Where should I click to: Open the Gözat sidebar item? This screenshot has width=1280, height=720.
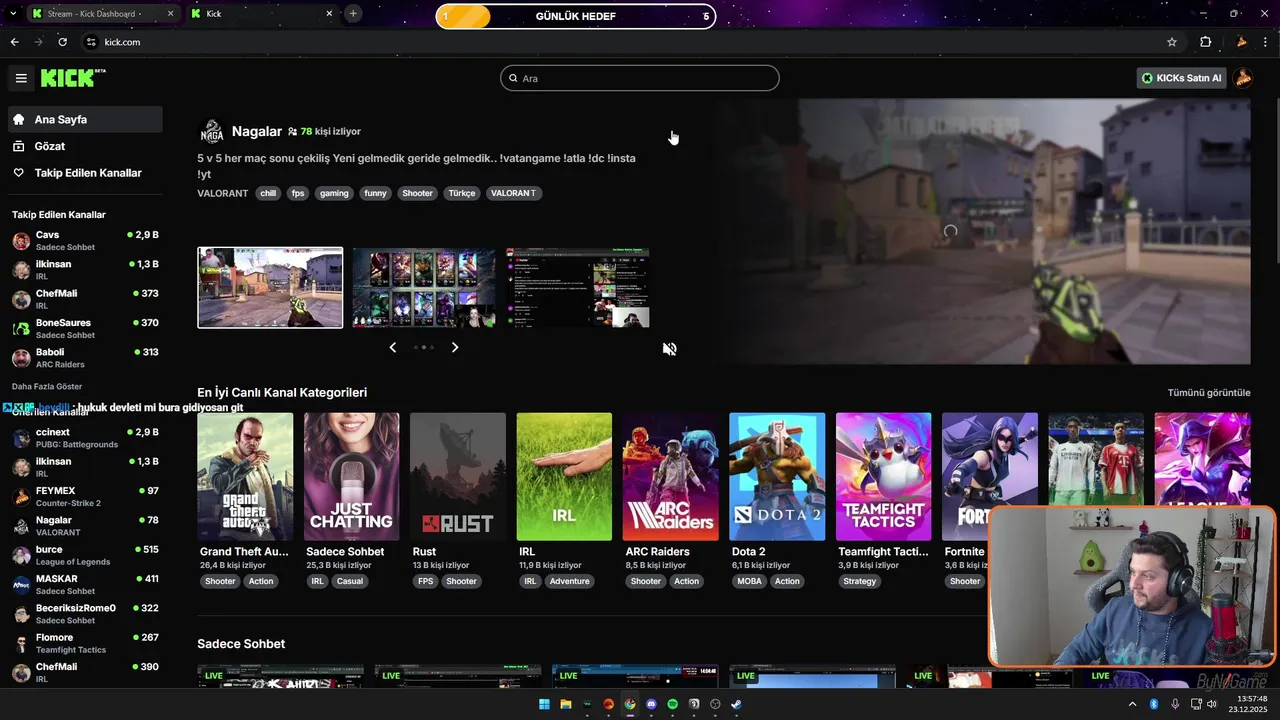click(85, 146)
